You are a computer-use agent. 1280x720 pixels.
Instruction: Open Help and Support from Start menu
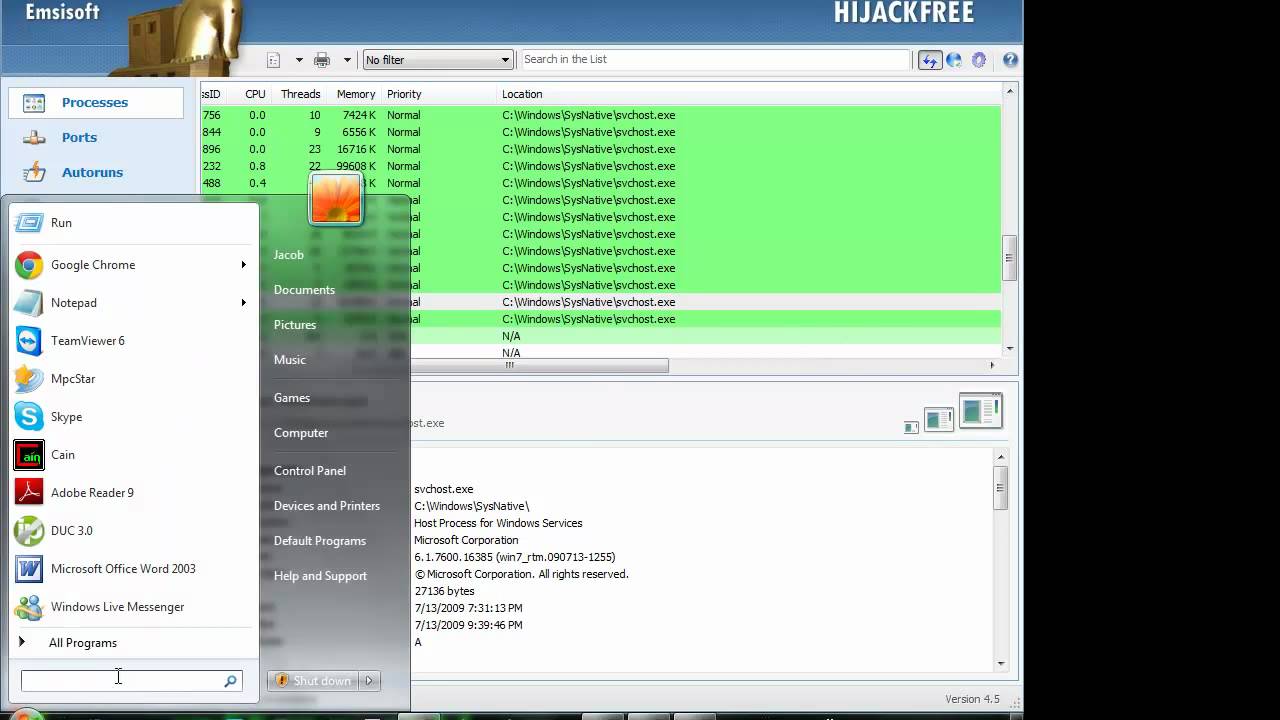(320, 576)
